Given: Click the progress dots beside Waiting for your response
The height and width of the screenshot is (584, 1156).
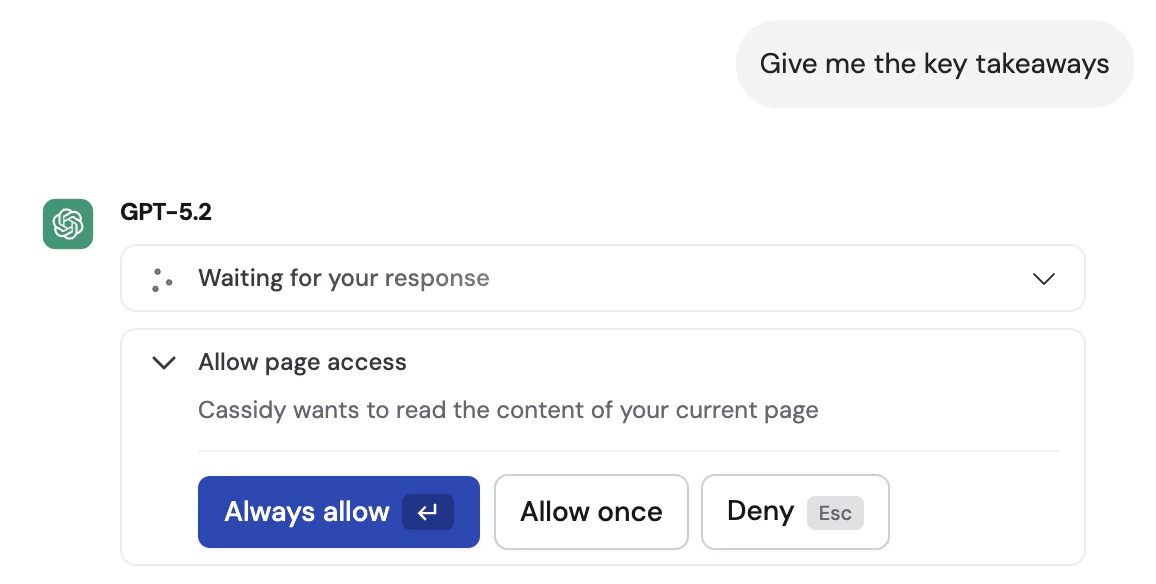Looking at the screenshot, I should click(x=160, y=278).
